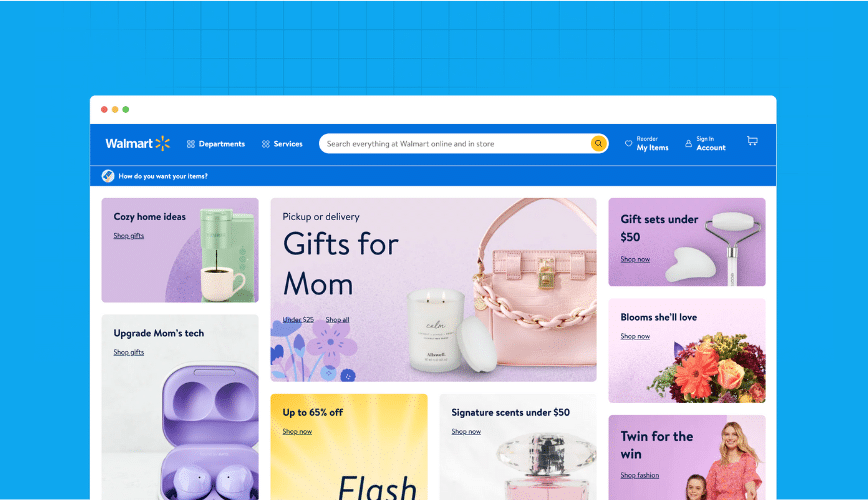Open the Upgrade Mom's tech earbuds tile

click(180, 407)
